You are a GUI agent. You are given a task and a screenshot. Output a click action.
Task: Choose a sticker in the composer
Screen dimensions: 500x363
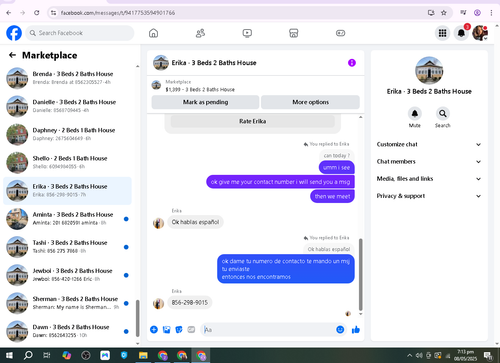tap(179, 330)
